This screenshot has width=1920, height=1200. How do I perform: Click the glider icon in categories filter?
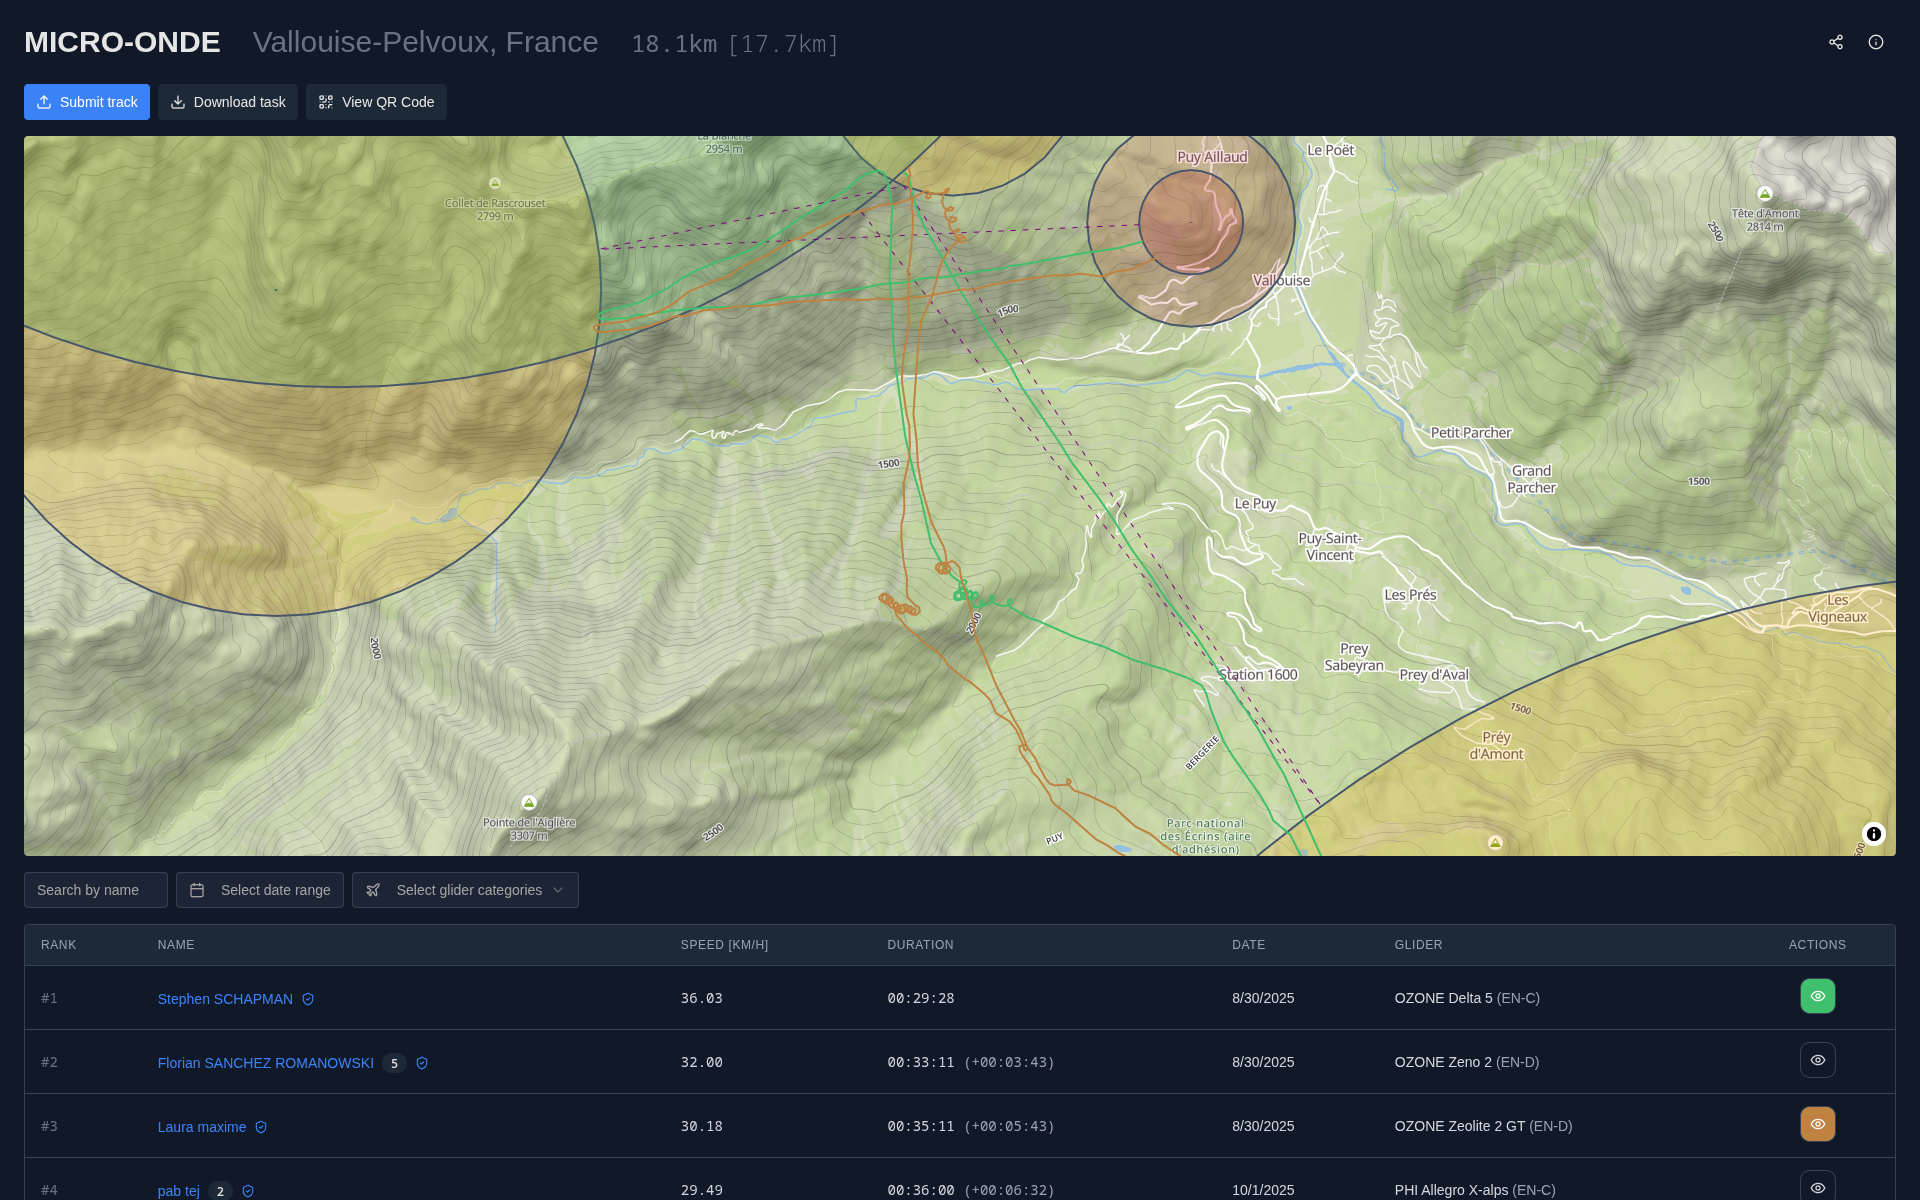[x=373, y=890]
